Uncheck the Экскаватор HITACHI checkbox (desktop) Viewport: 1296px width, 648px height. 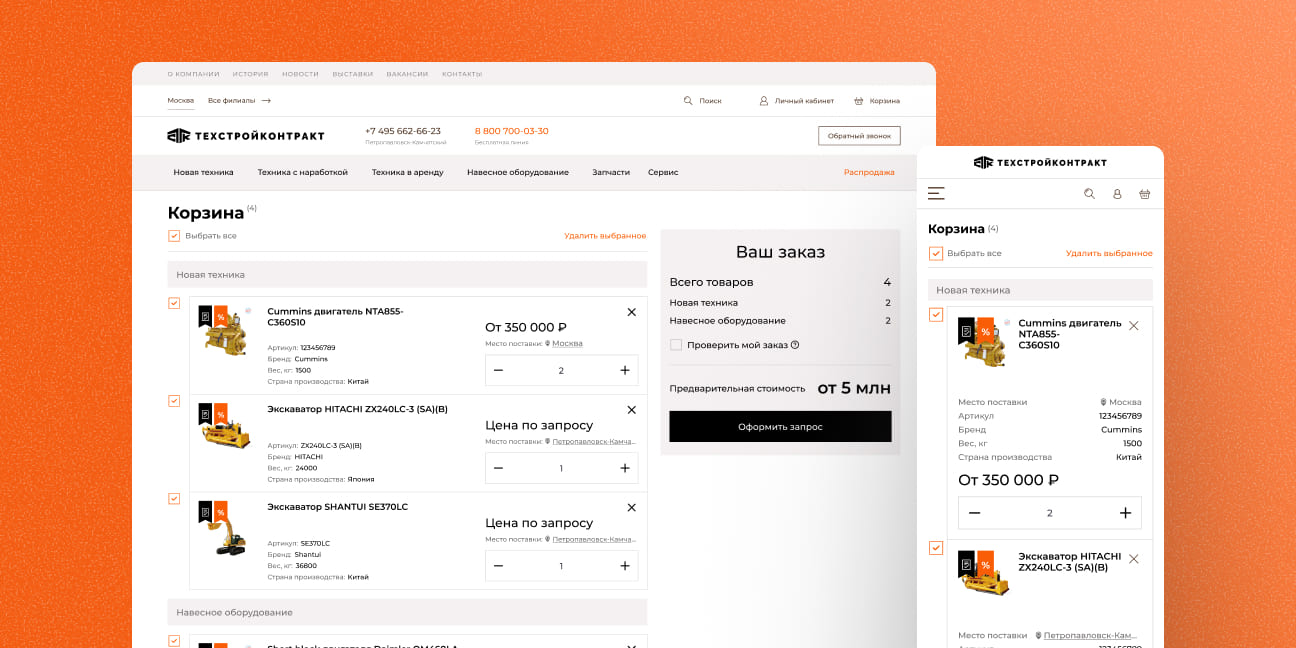click(174, 401)
